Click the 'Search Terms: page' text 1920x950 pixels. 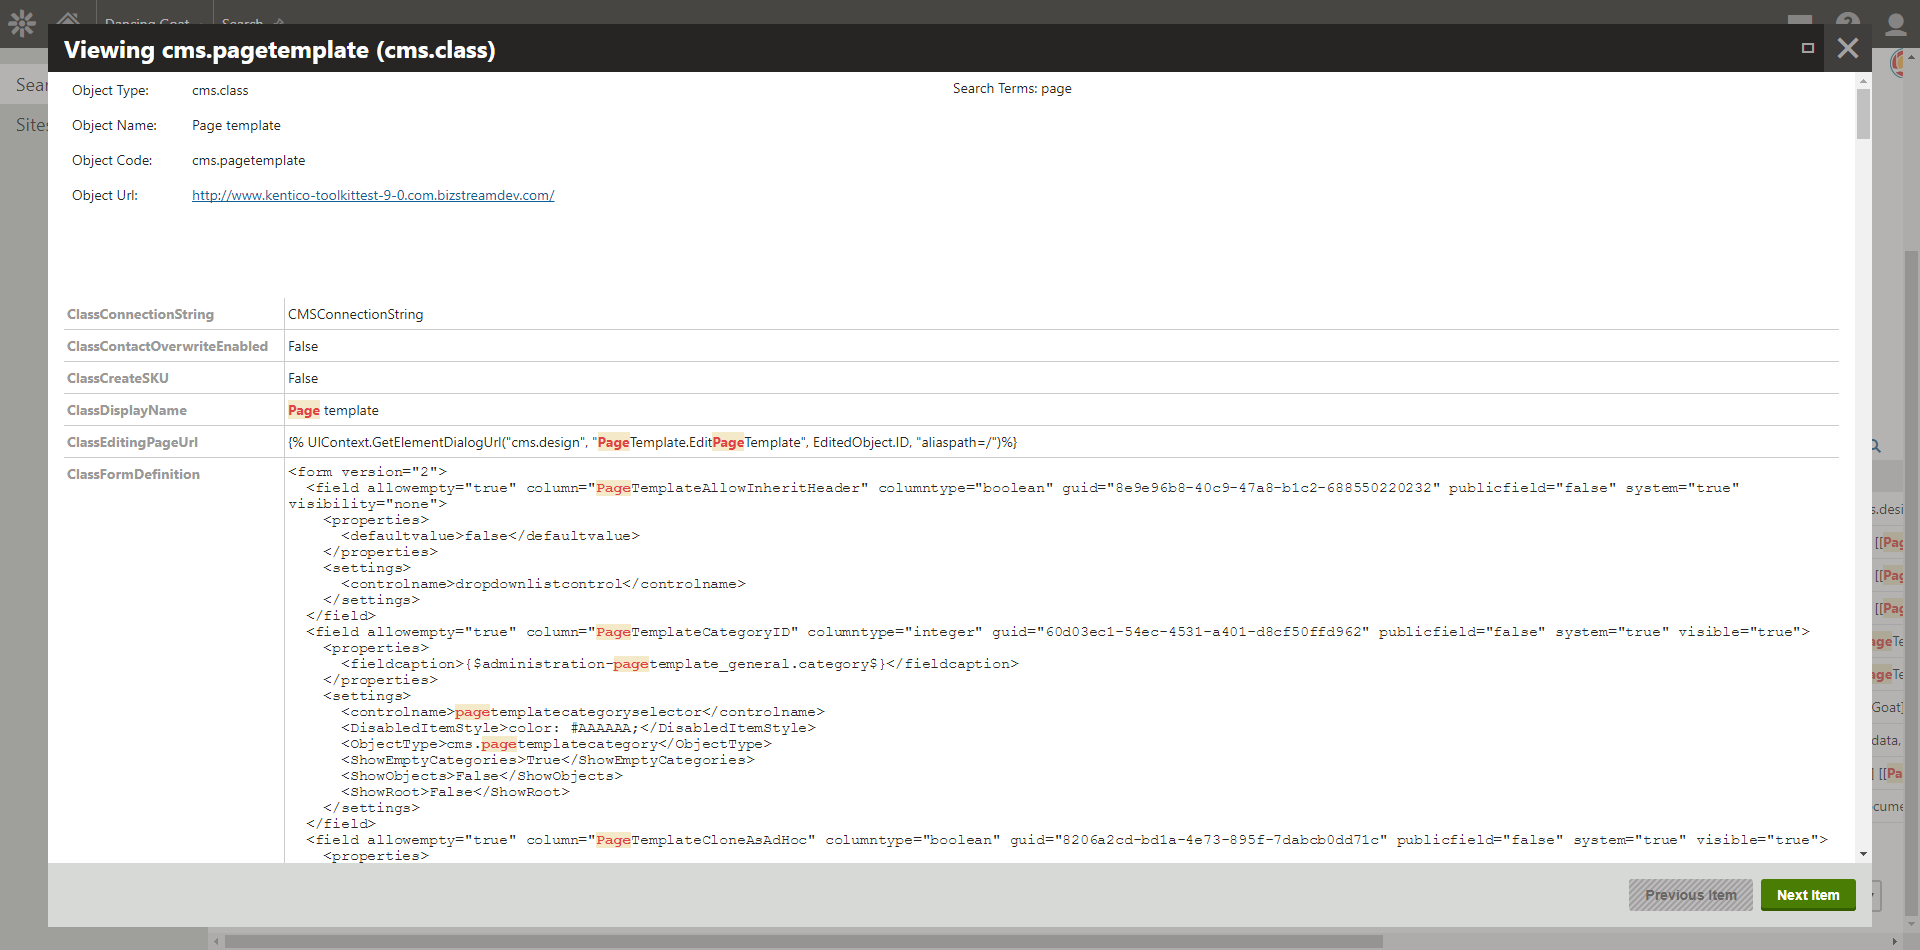1012,88
